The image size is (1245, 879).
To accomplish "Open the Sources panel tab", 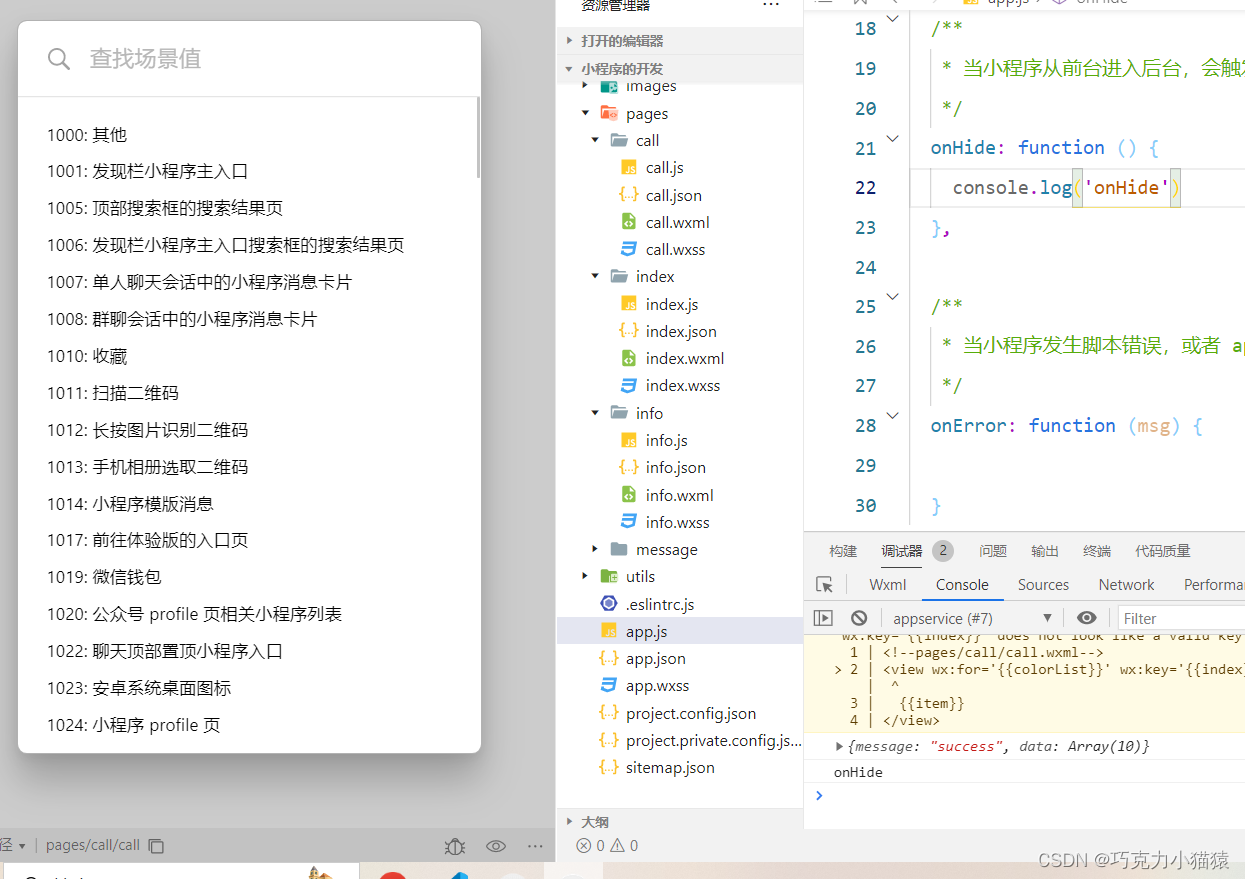I will [x=1043, y=584].
